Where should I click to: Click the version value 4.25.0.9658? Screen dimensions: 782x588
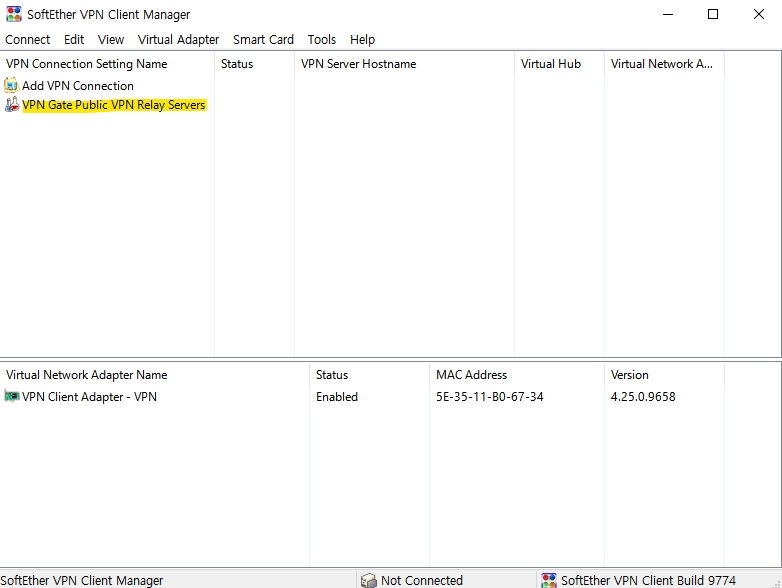pos(643,396)
